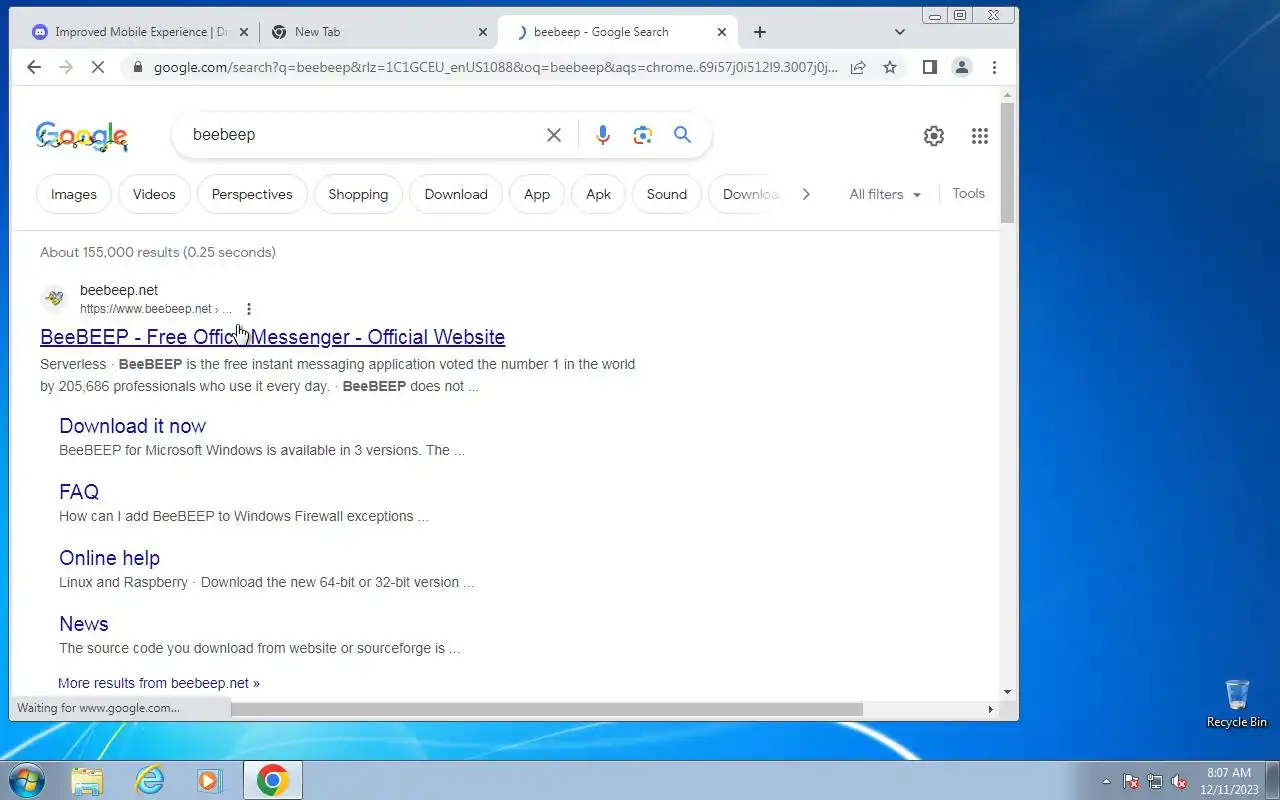This screenshot has height=800, width=1280.
Task: Click More results from beebeep.net
Action: tap(159, 683)
